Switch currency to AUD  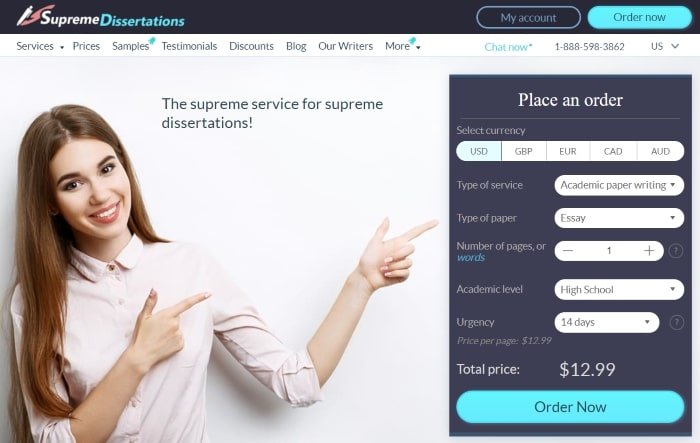(660, 151)
